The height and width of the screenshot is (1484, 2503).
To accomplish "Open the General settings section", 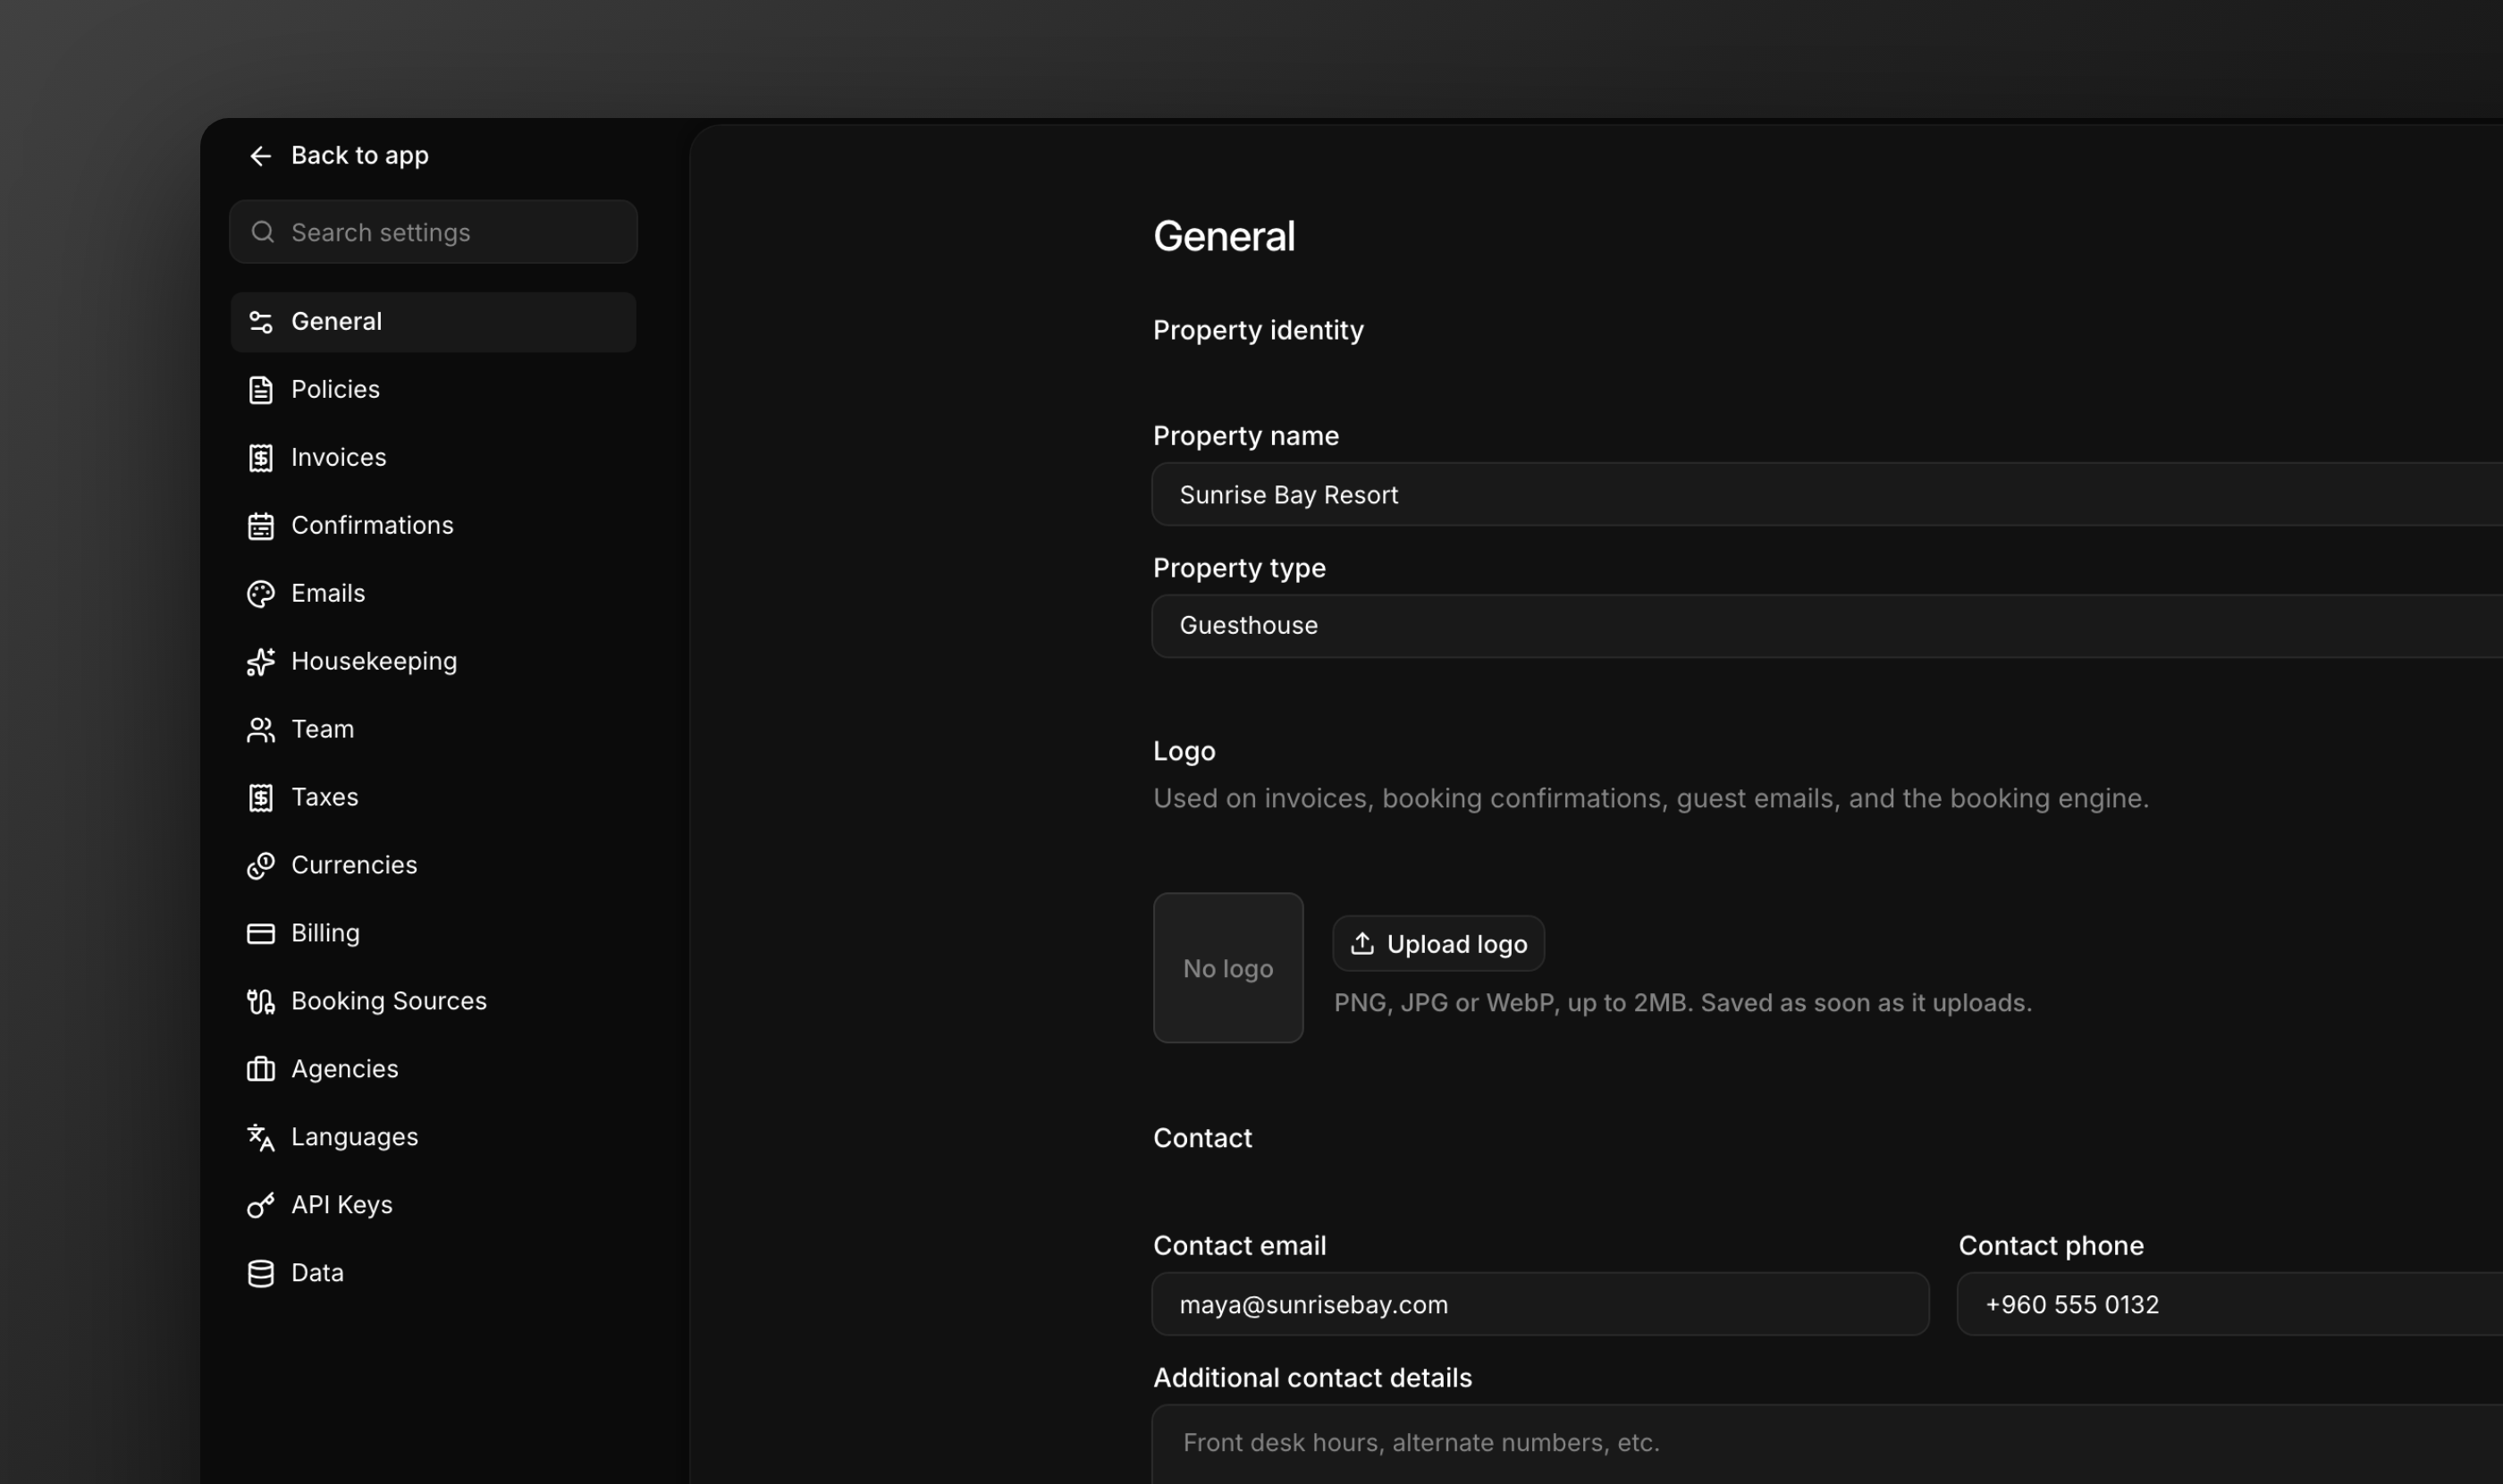I will coord(433,322).
